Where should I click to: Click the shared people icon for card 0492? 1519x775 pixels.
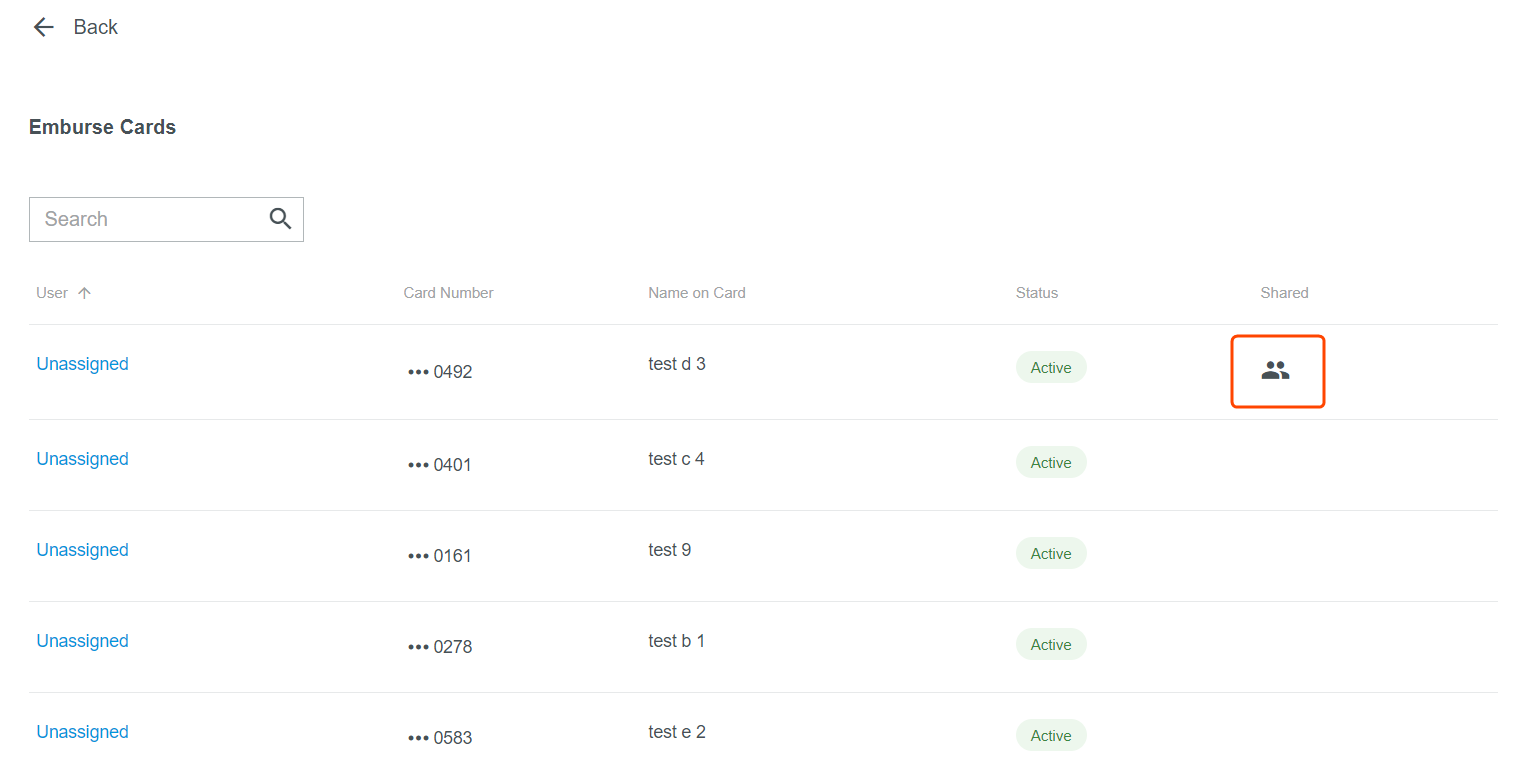[x=1275, y=371]
